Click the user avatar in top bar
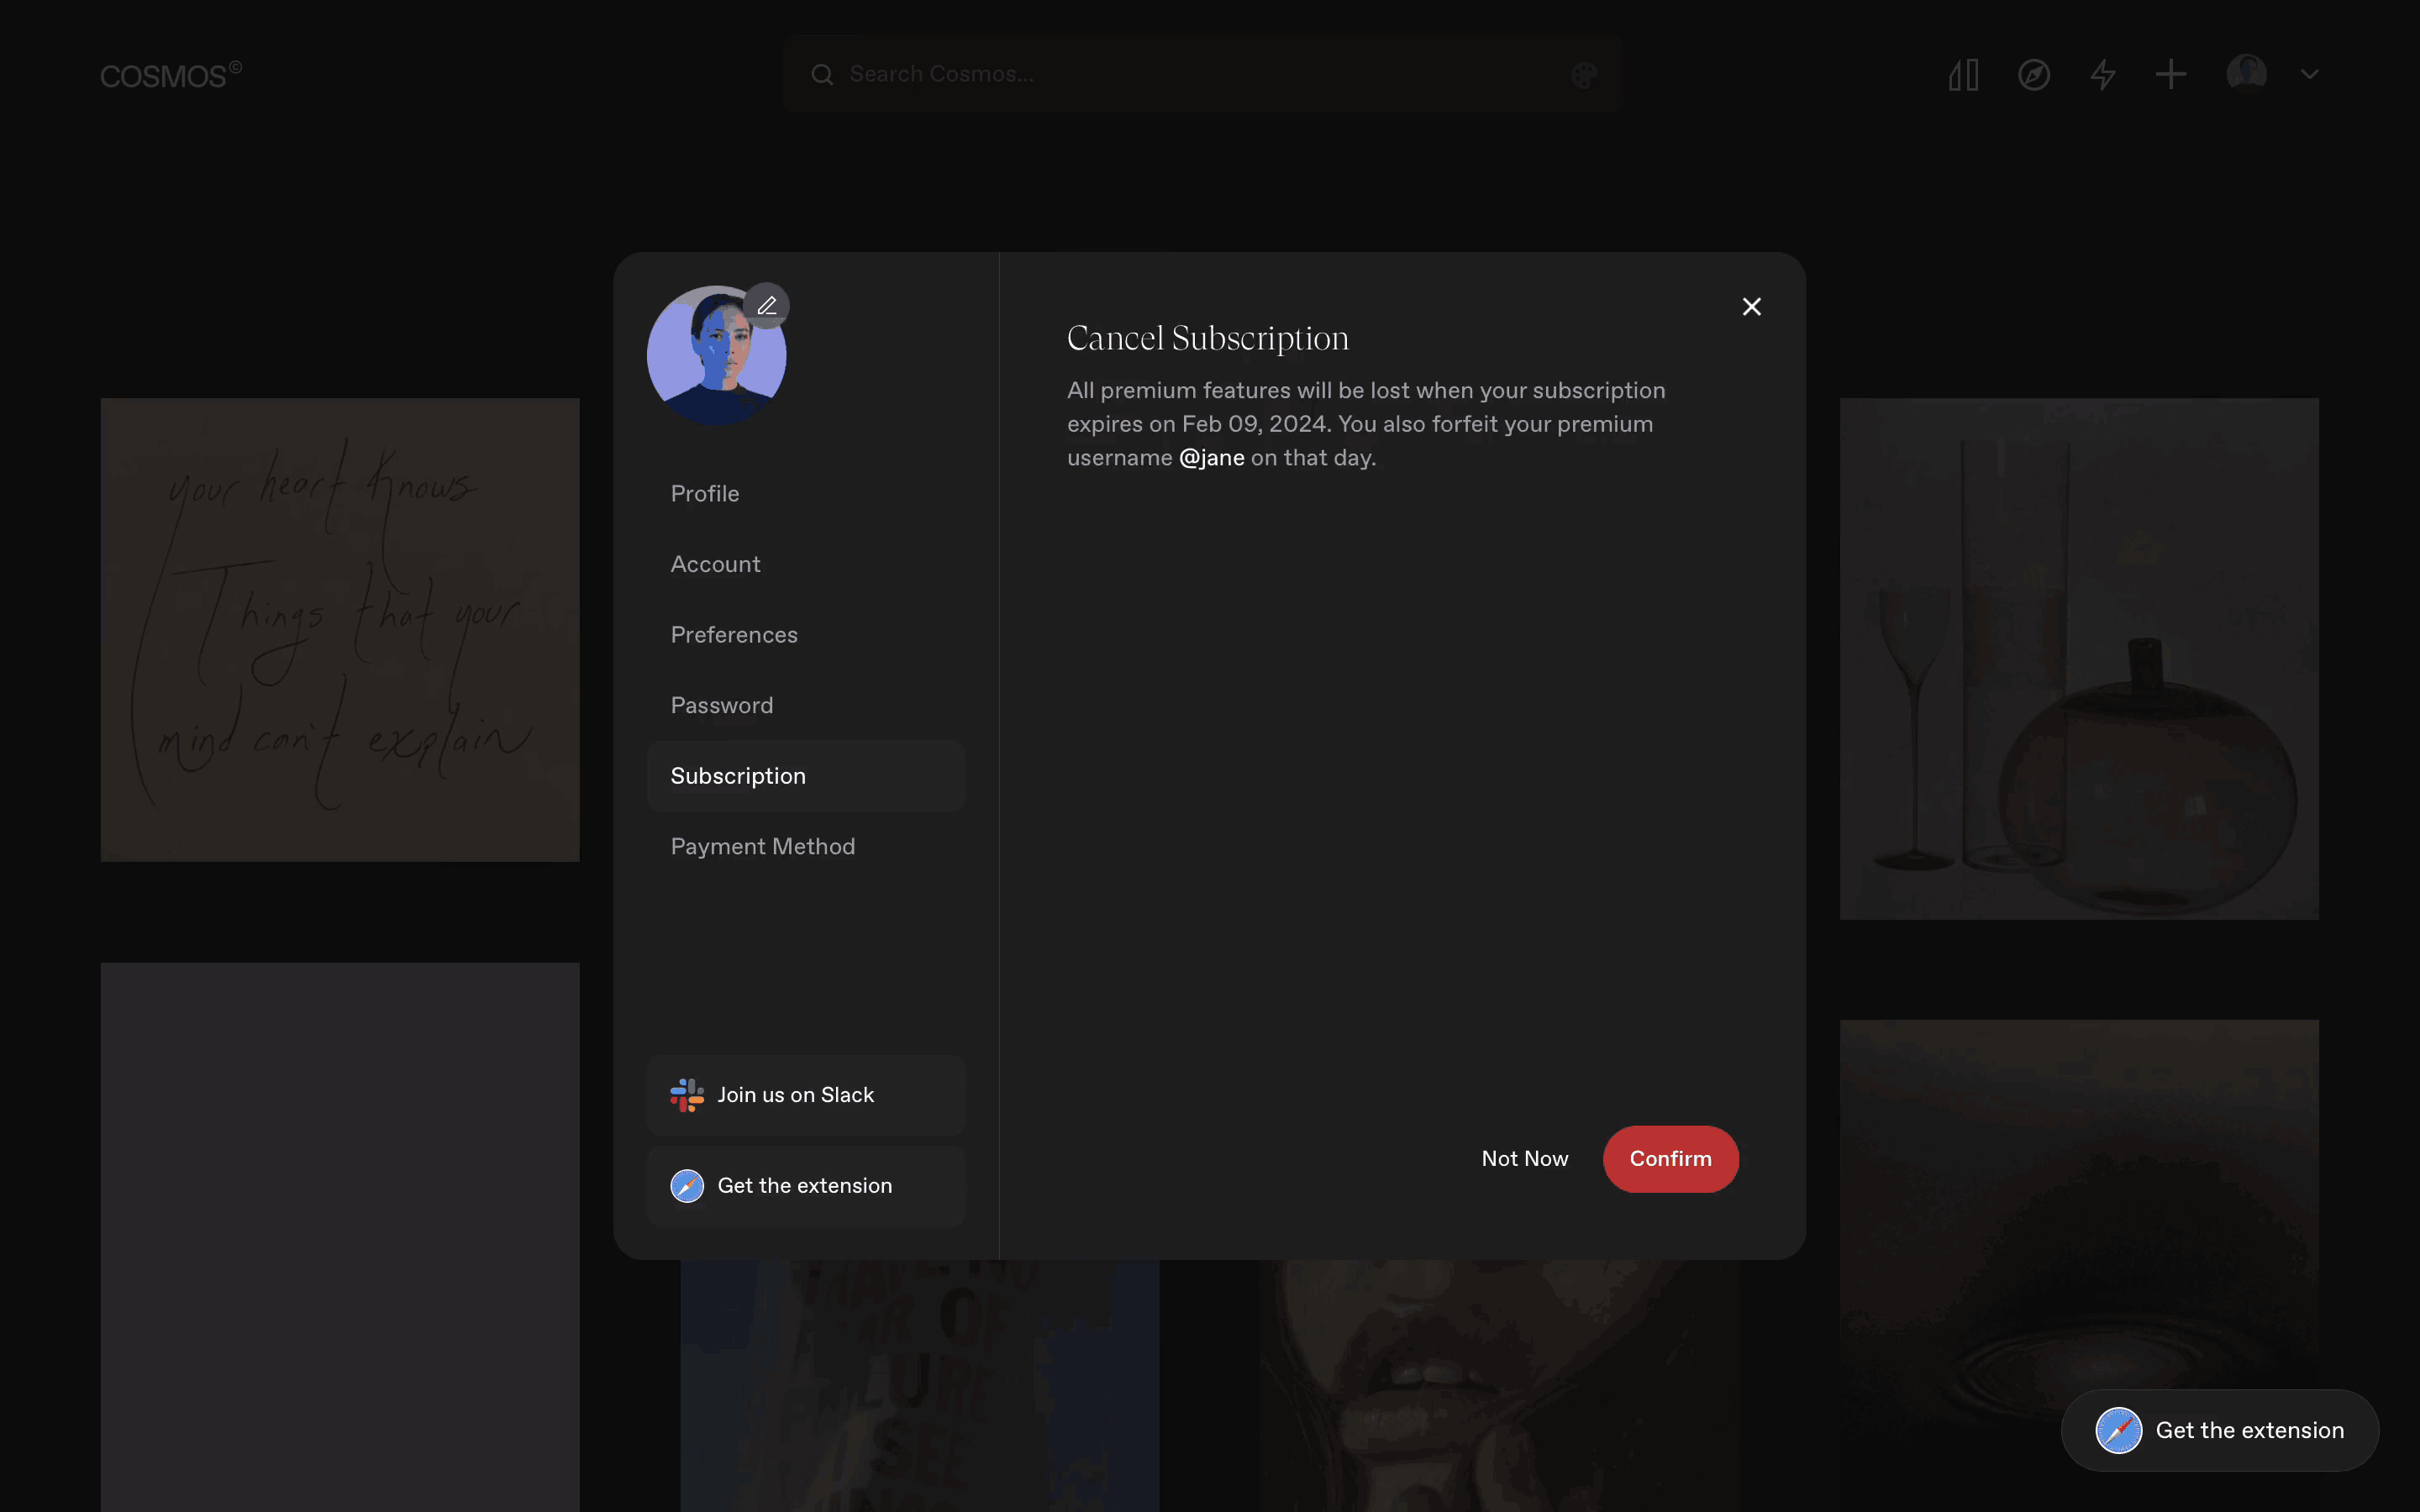This screenshot has width=2420, height=1512. click(2246, 73)
